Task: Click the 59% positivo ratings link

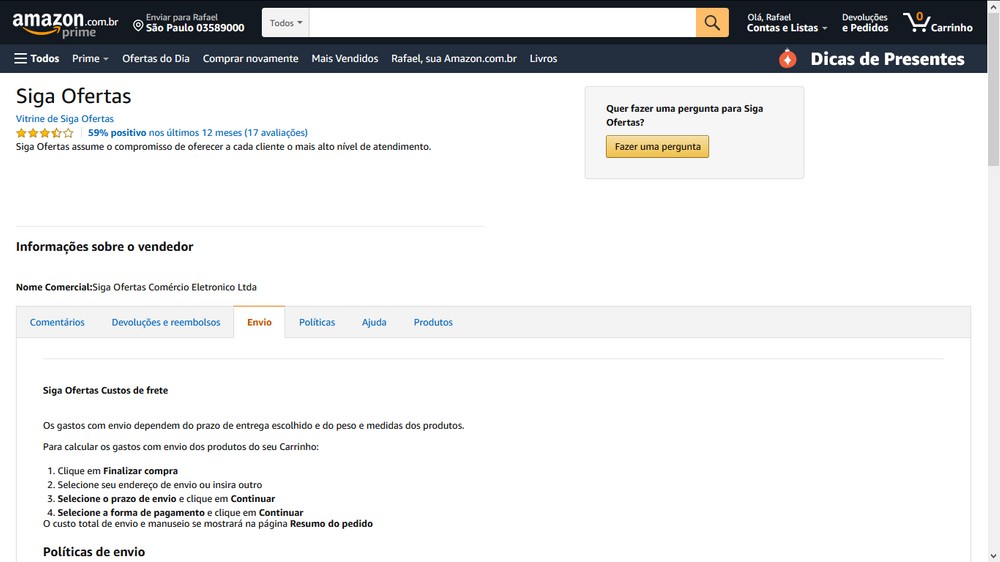Action: click(x=117, y=133)
